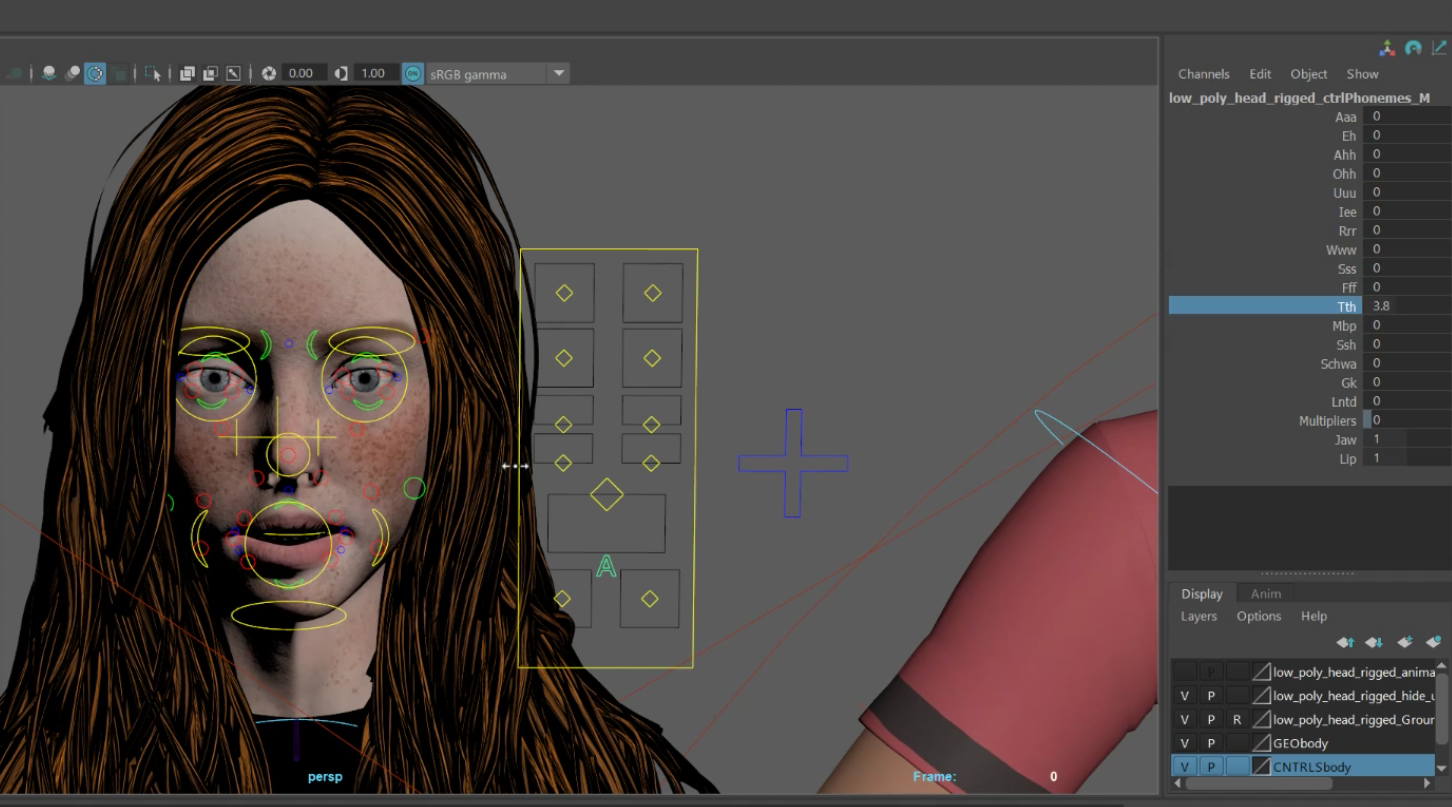This screenshot has width=1452, height=807.
Task: Select the low_poly_head_rigged_anima layer
Action: [x=1353, y=672]
